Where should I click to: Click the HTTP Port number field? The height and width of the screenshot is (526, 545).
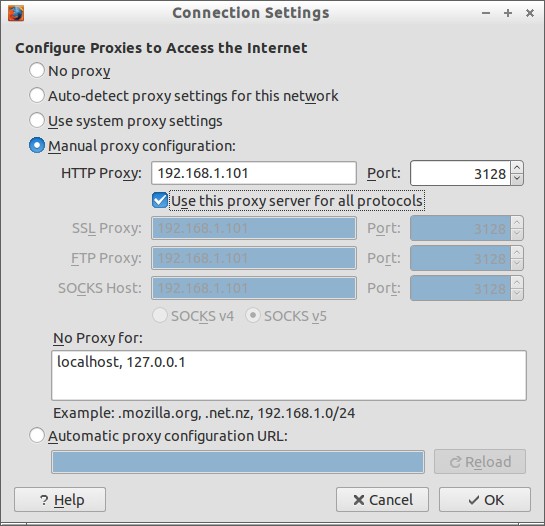(461, 173)
